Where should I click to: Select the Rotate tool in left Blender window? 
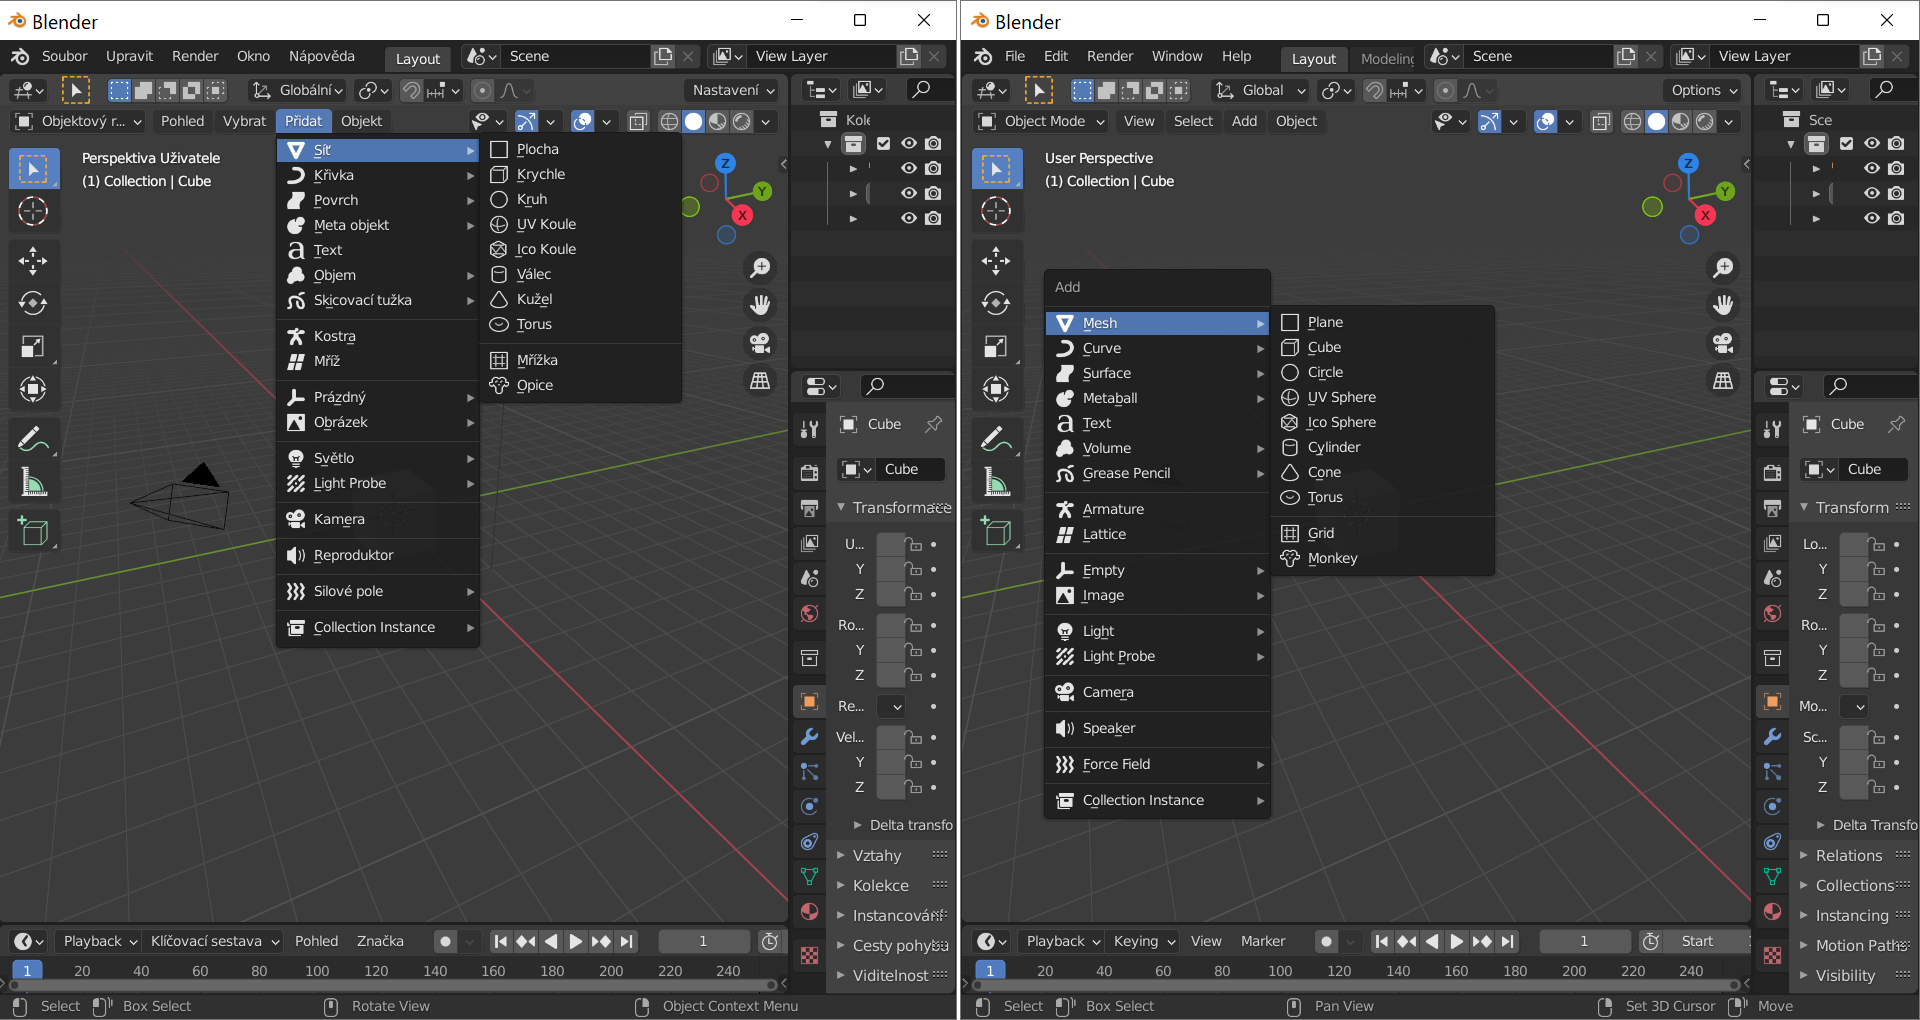tap(33, 303)
